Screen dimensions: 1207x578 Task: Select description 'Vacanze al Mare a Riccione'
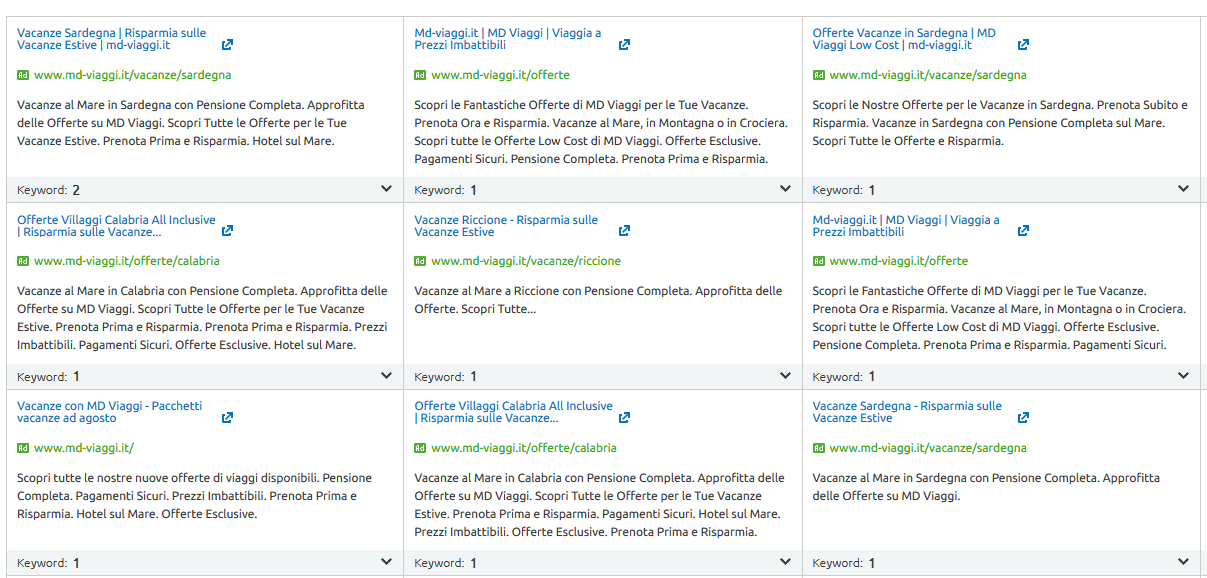(x=599, y=300)
